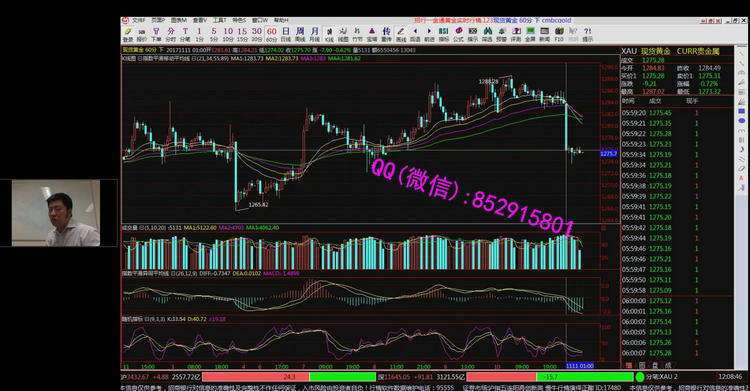Open the F10 info icon
750x391 pixels.
(x=559, y=34)
